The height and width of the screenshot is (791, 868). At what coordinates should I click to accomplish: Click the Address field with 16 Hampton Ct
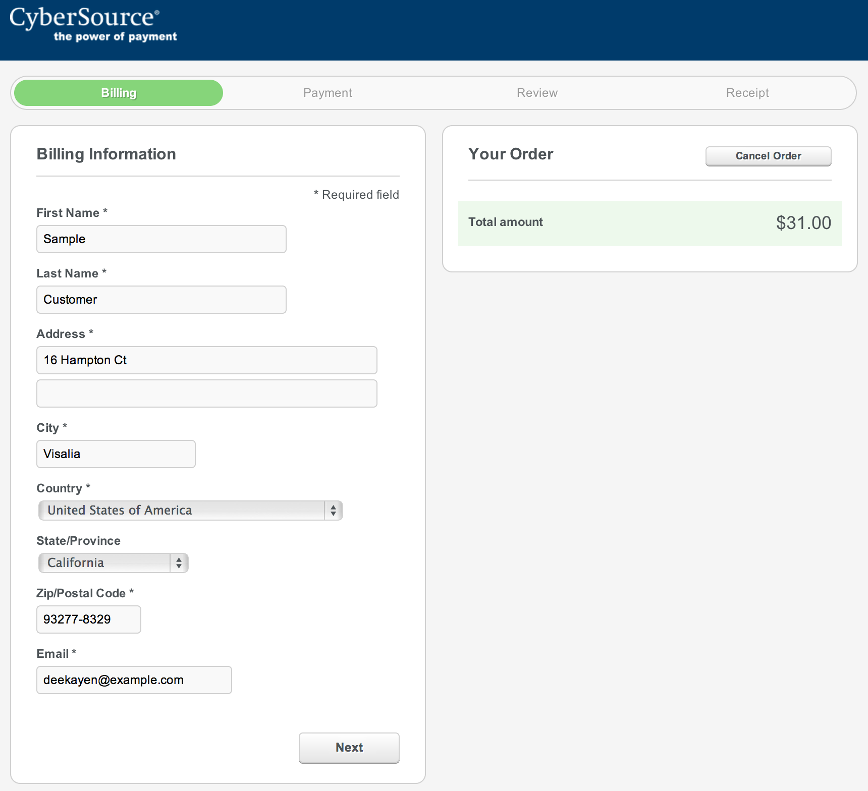(206, 360)
